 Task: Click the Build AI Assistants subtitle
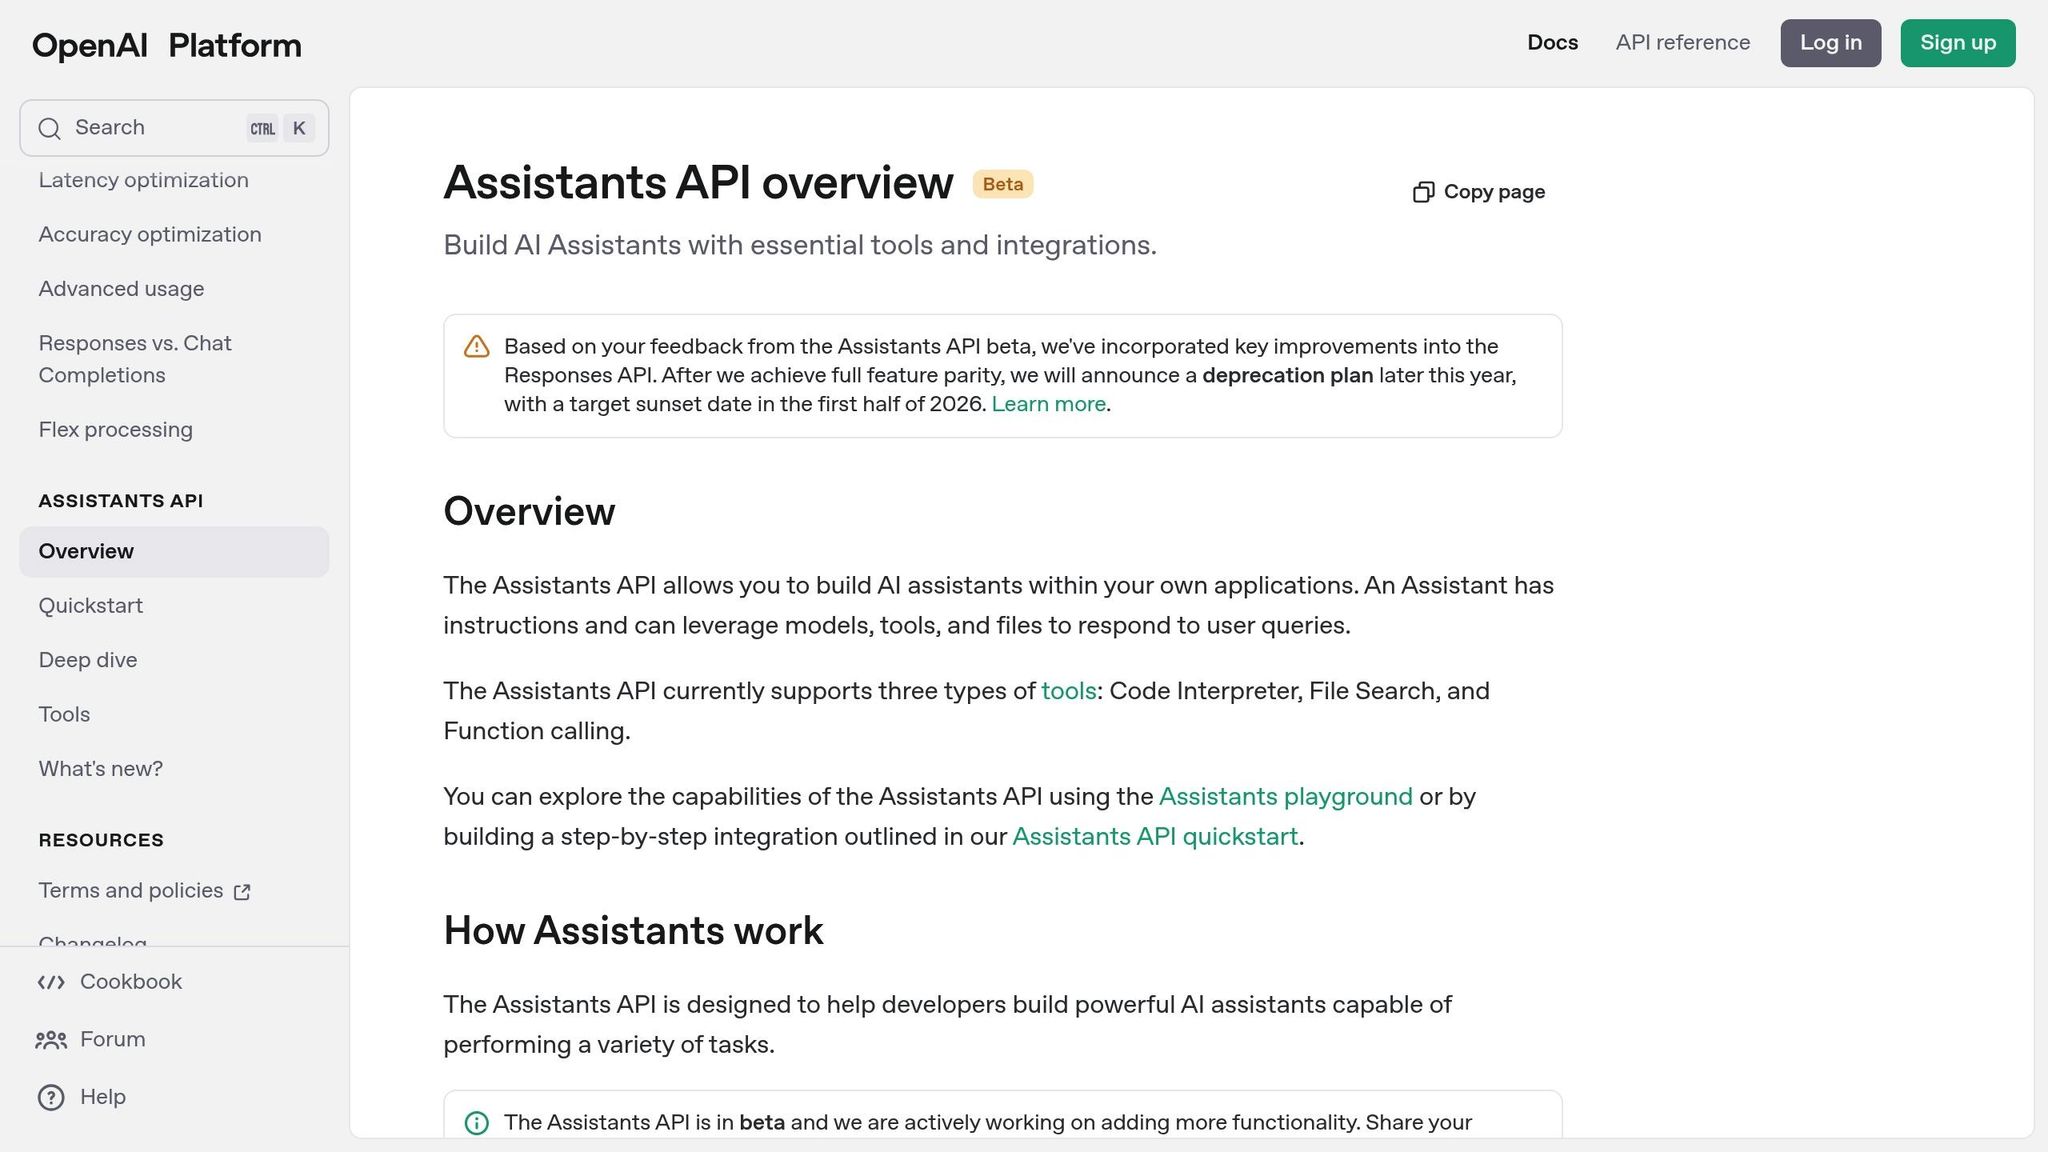click(800, 246)
